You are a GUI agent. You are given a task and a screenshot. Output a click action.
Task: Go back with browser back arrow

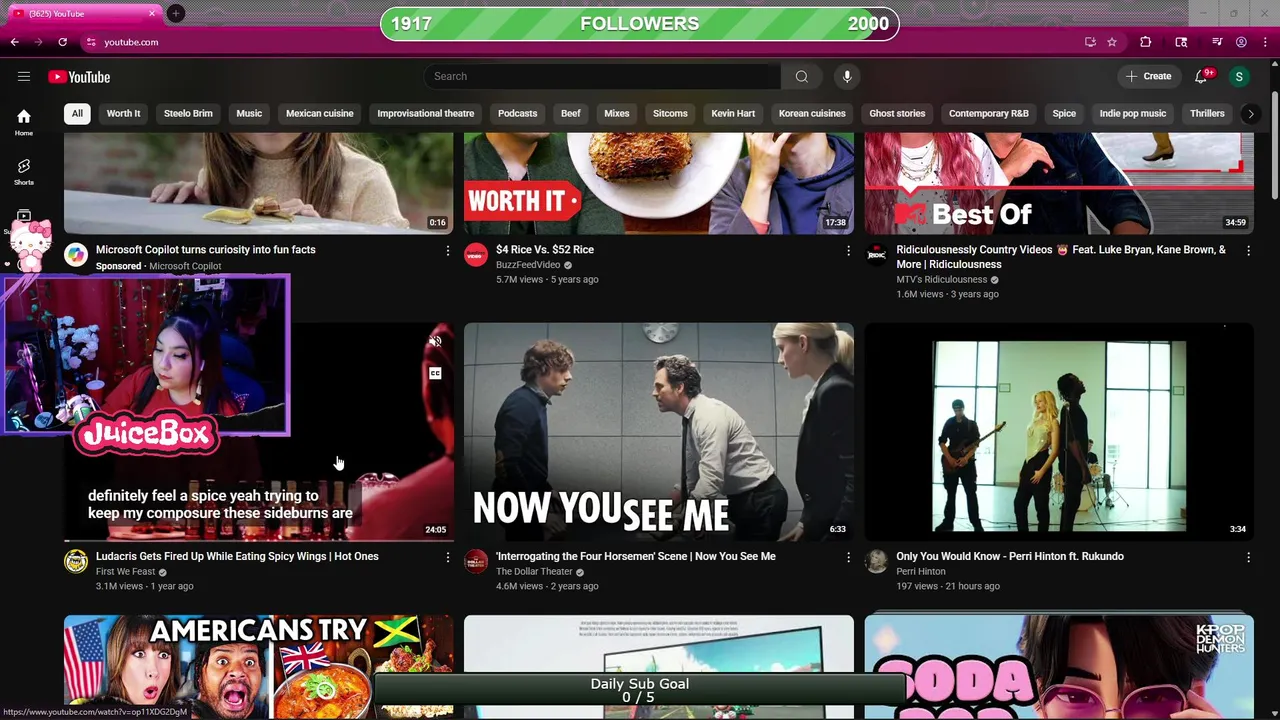(x=15, y=42)
